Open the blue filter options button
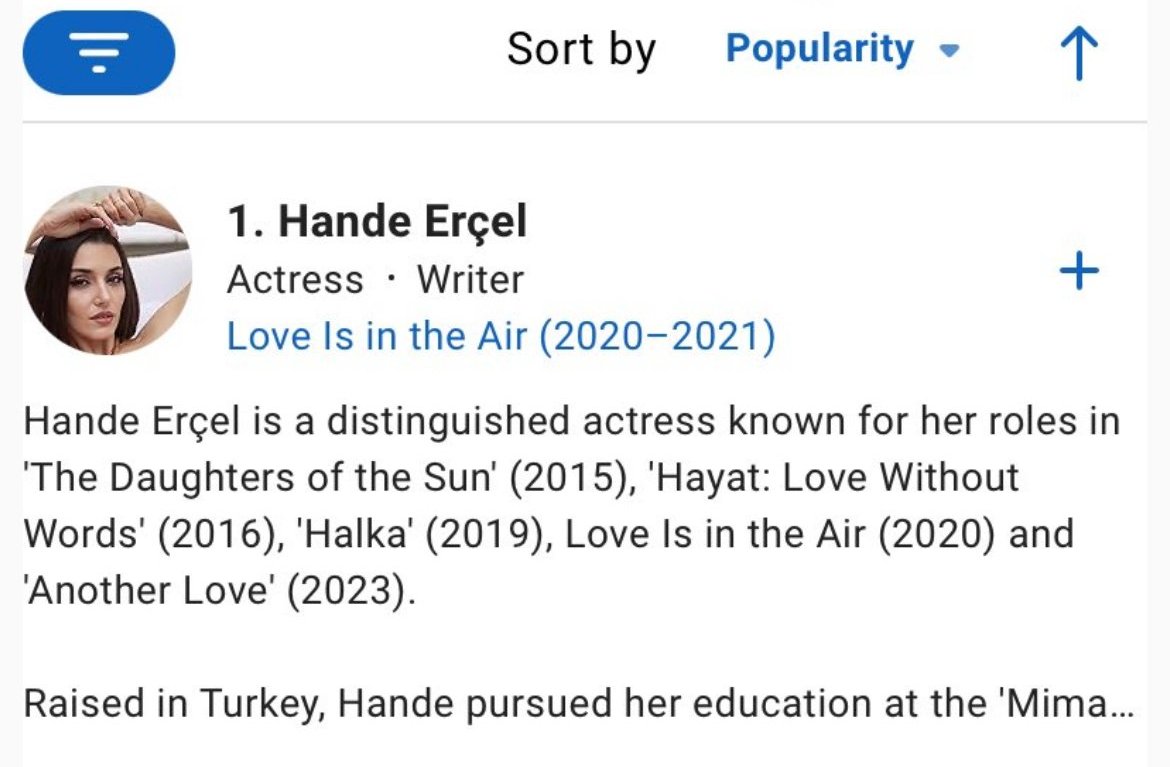This screenshot has width=1170, height=767. pos(99,52)
